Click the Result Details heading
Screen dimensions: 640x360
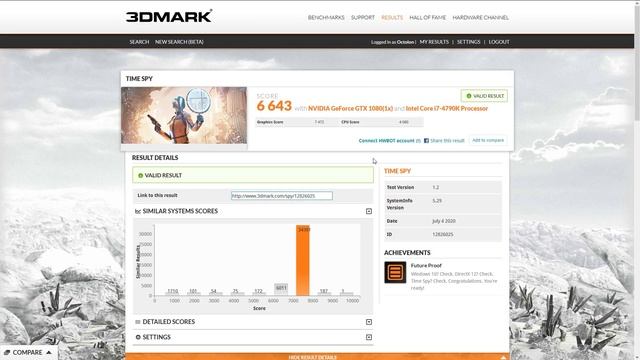point(155,158)
